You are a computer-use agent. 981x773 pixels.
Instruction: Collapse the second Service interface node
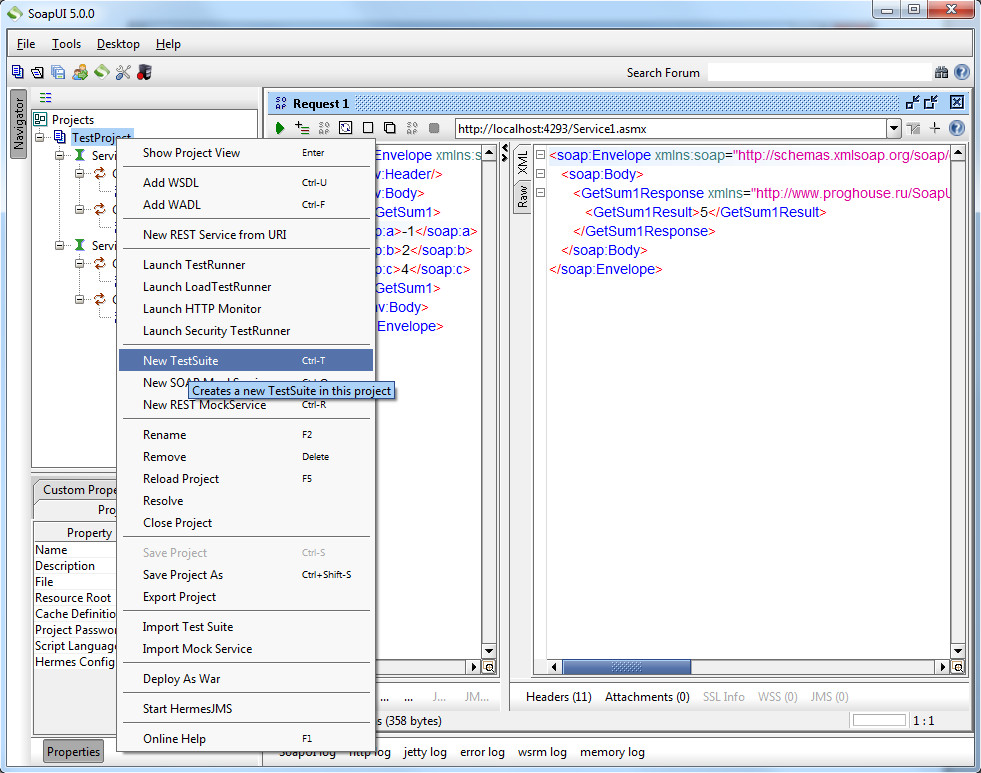pyautogui.click(x=59, y=245)
